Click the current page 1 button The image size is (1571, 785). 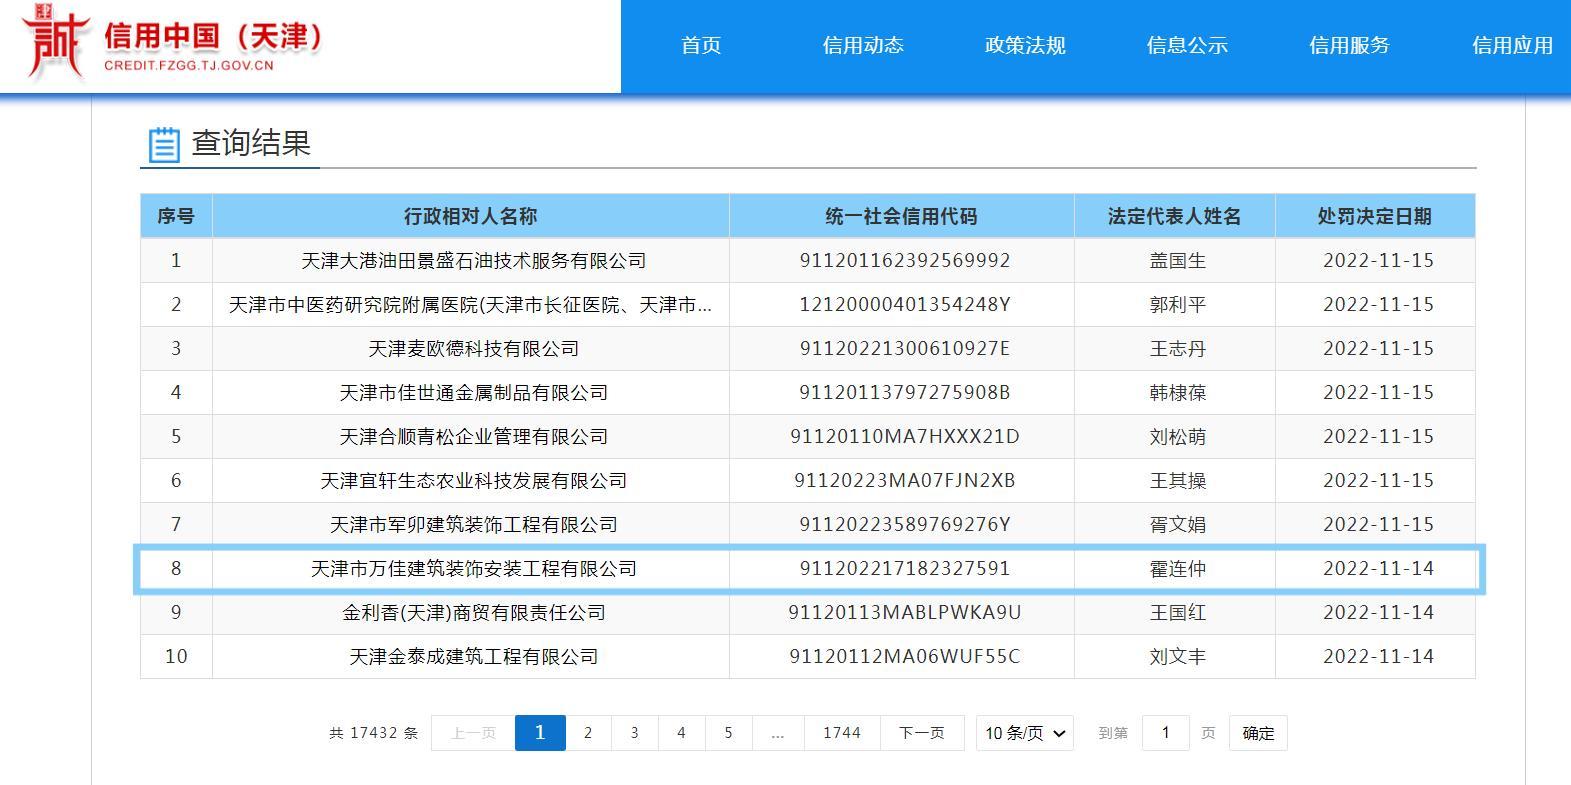tap(540, 733)
